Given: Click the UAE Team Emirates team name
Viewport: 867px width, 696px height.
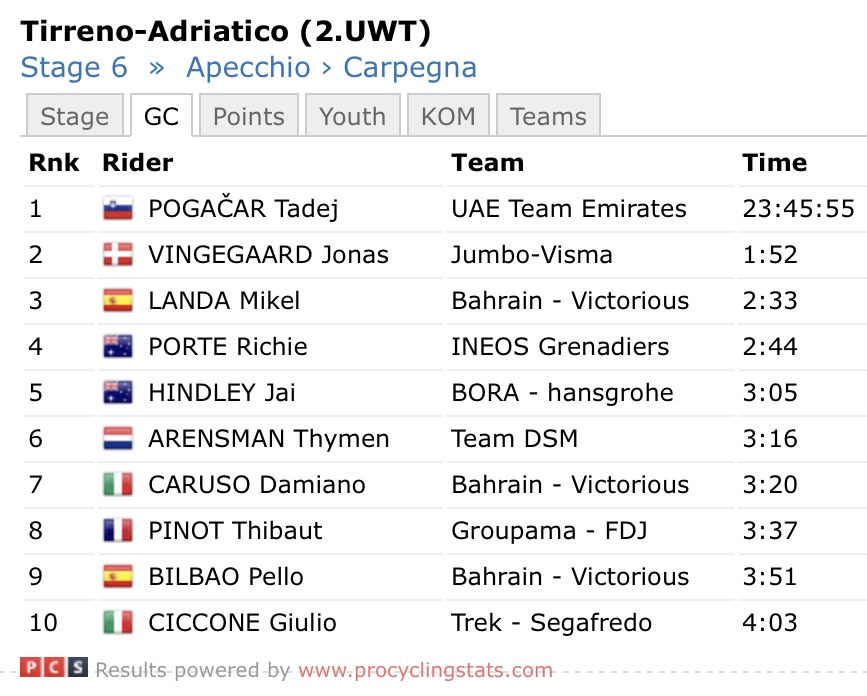Looking at the screenshot, I should [568, 209].
